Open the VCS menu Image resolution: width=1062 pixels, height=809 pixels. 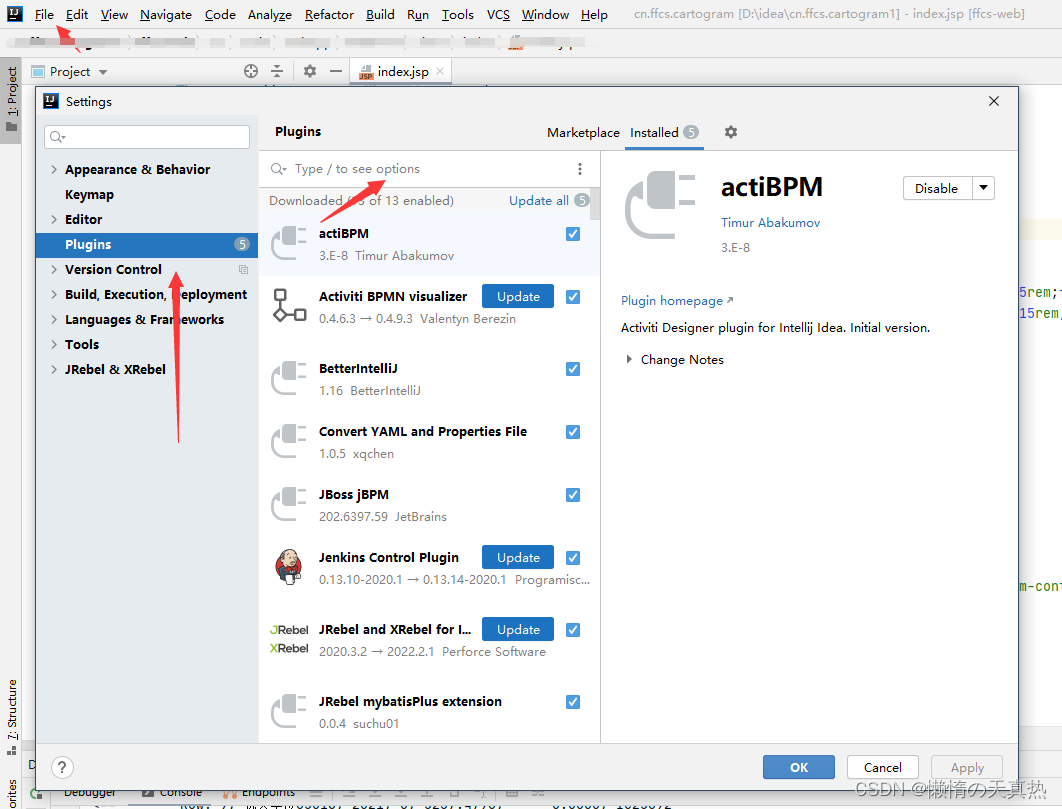[498, 14]
